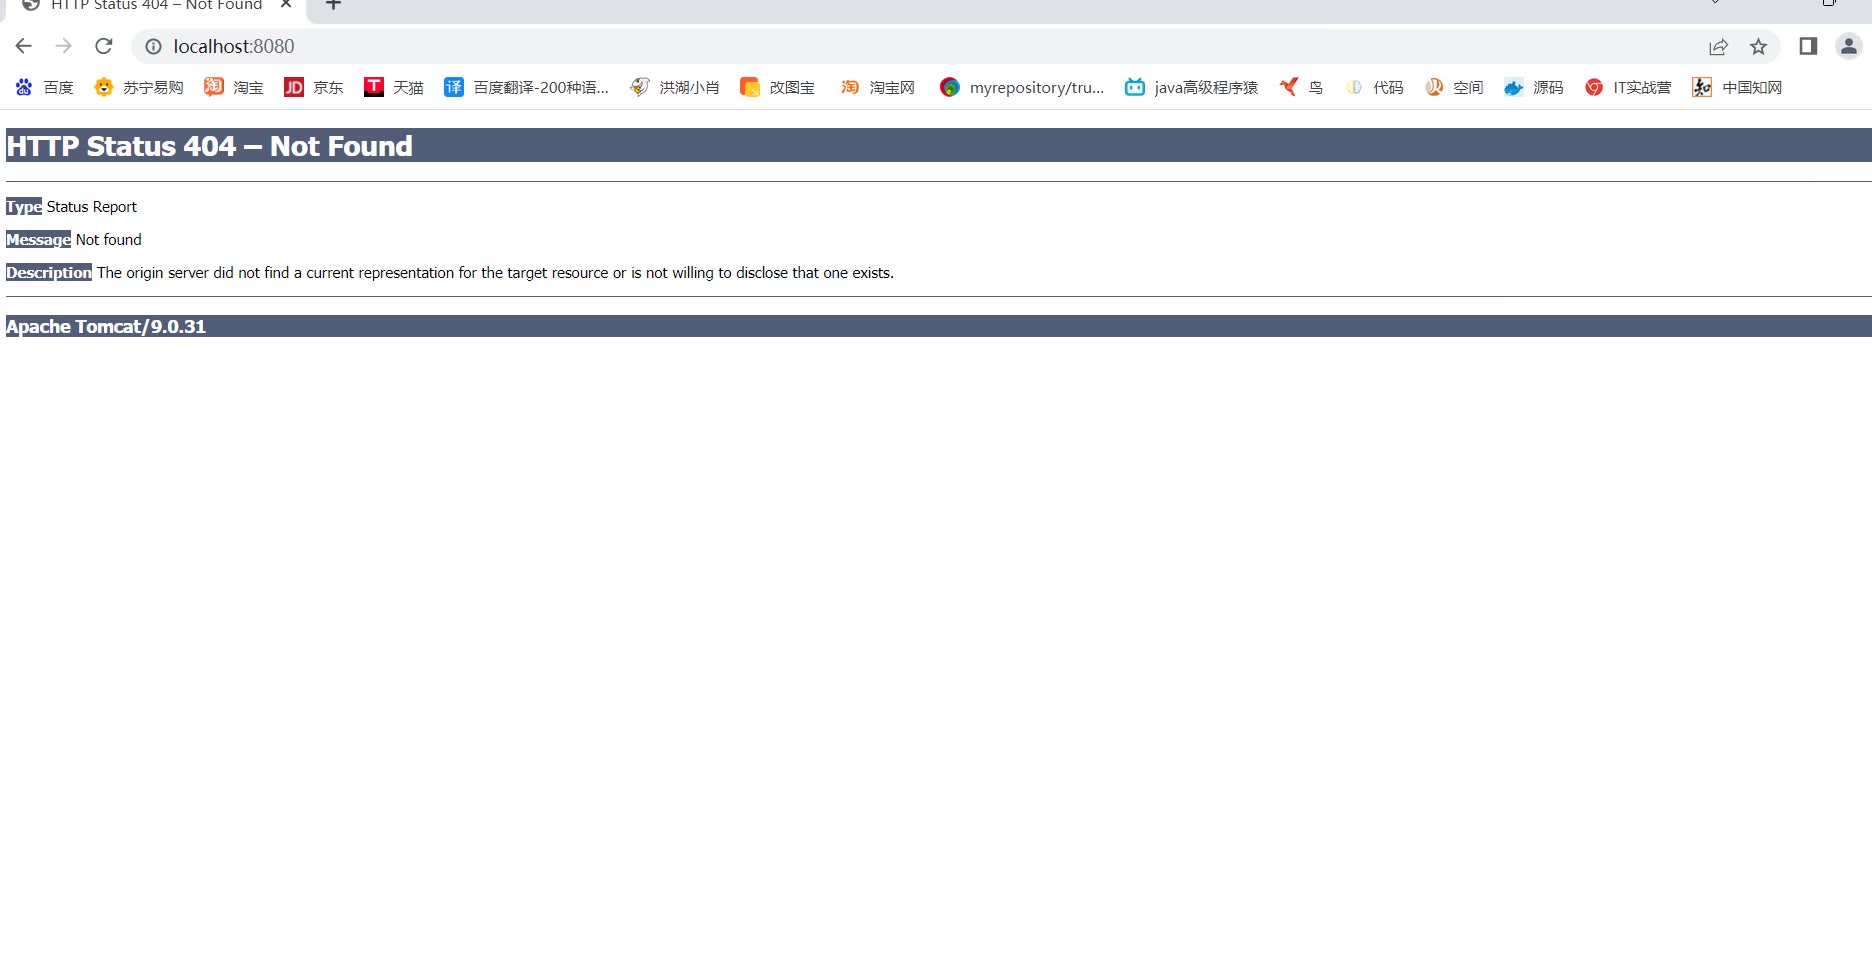Open the 改图宝 bookmark
Screen dimensions: 1872x960
pos(777,87)
